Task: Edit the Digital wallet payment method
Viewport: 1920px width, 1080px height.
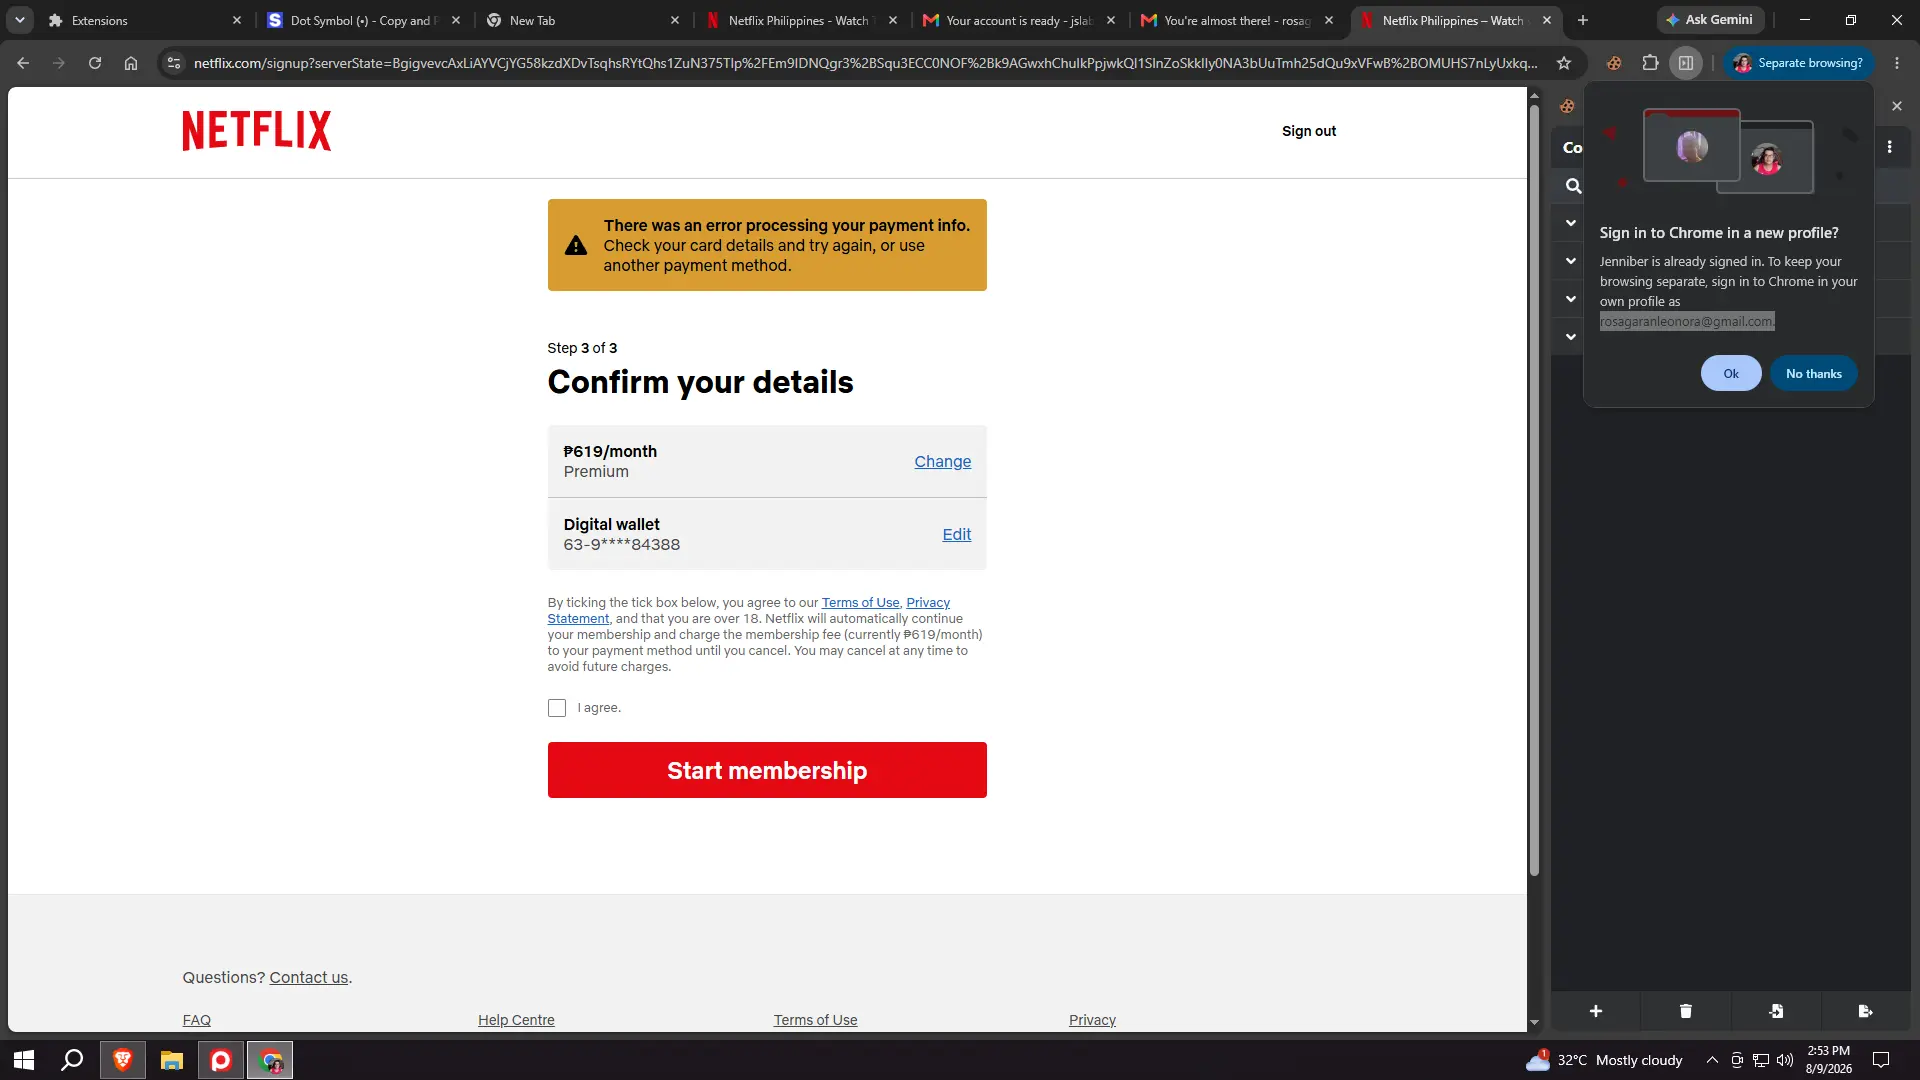Action: 957,534
